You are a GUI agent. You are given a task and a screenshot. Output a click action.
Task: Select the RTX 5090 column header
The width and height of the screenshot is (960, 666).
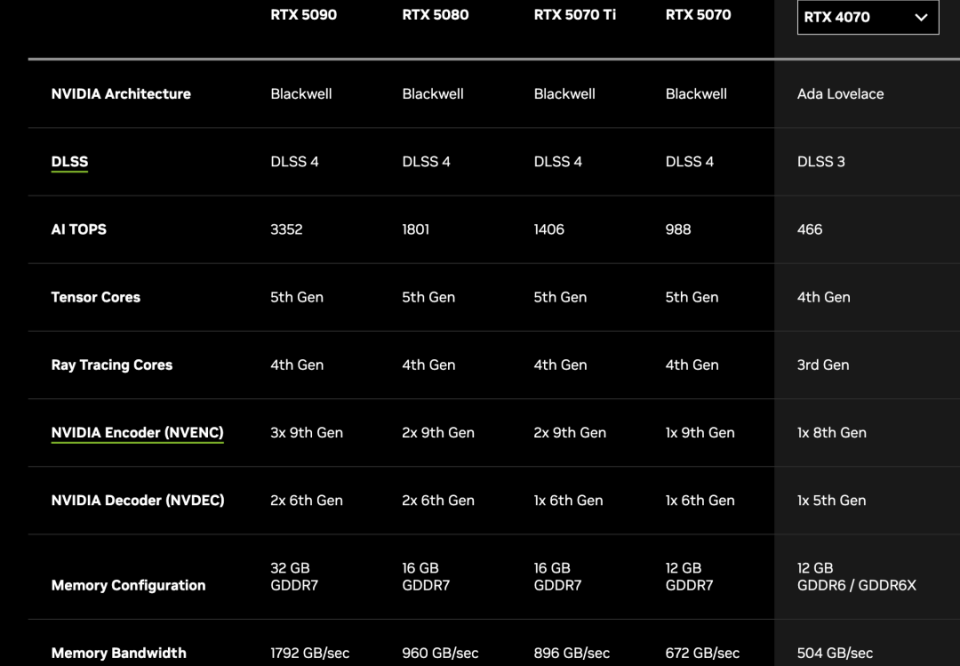[x=303, y=15]
